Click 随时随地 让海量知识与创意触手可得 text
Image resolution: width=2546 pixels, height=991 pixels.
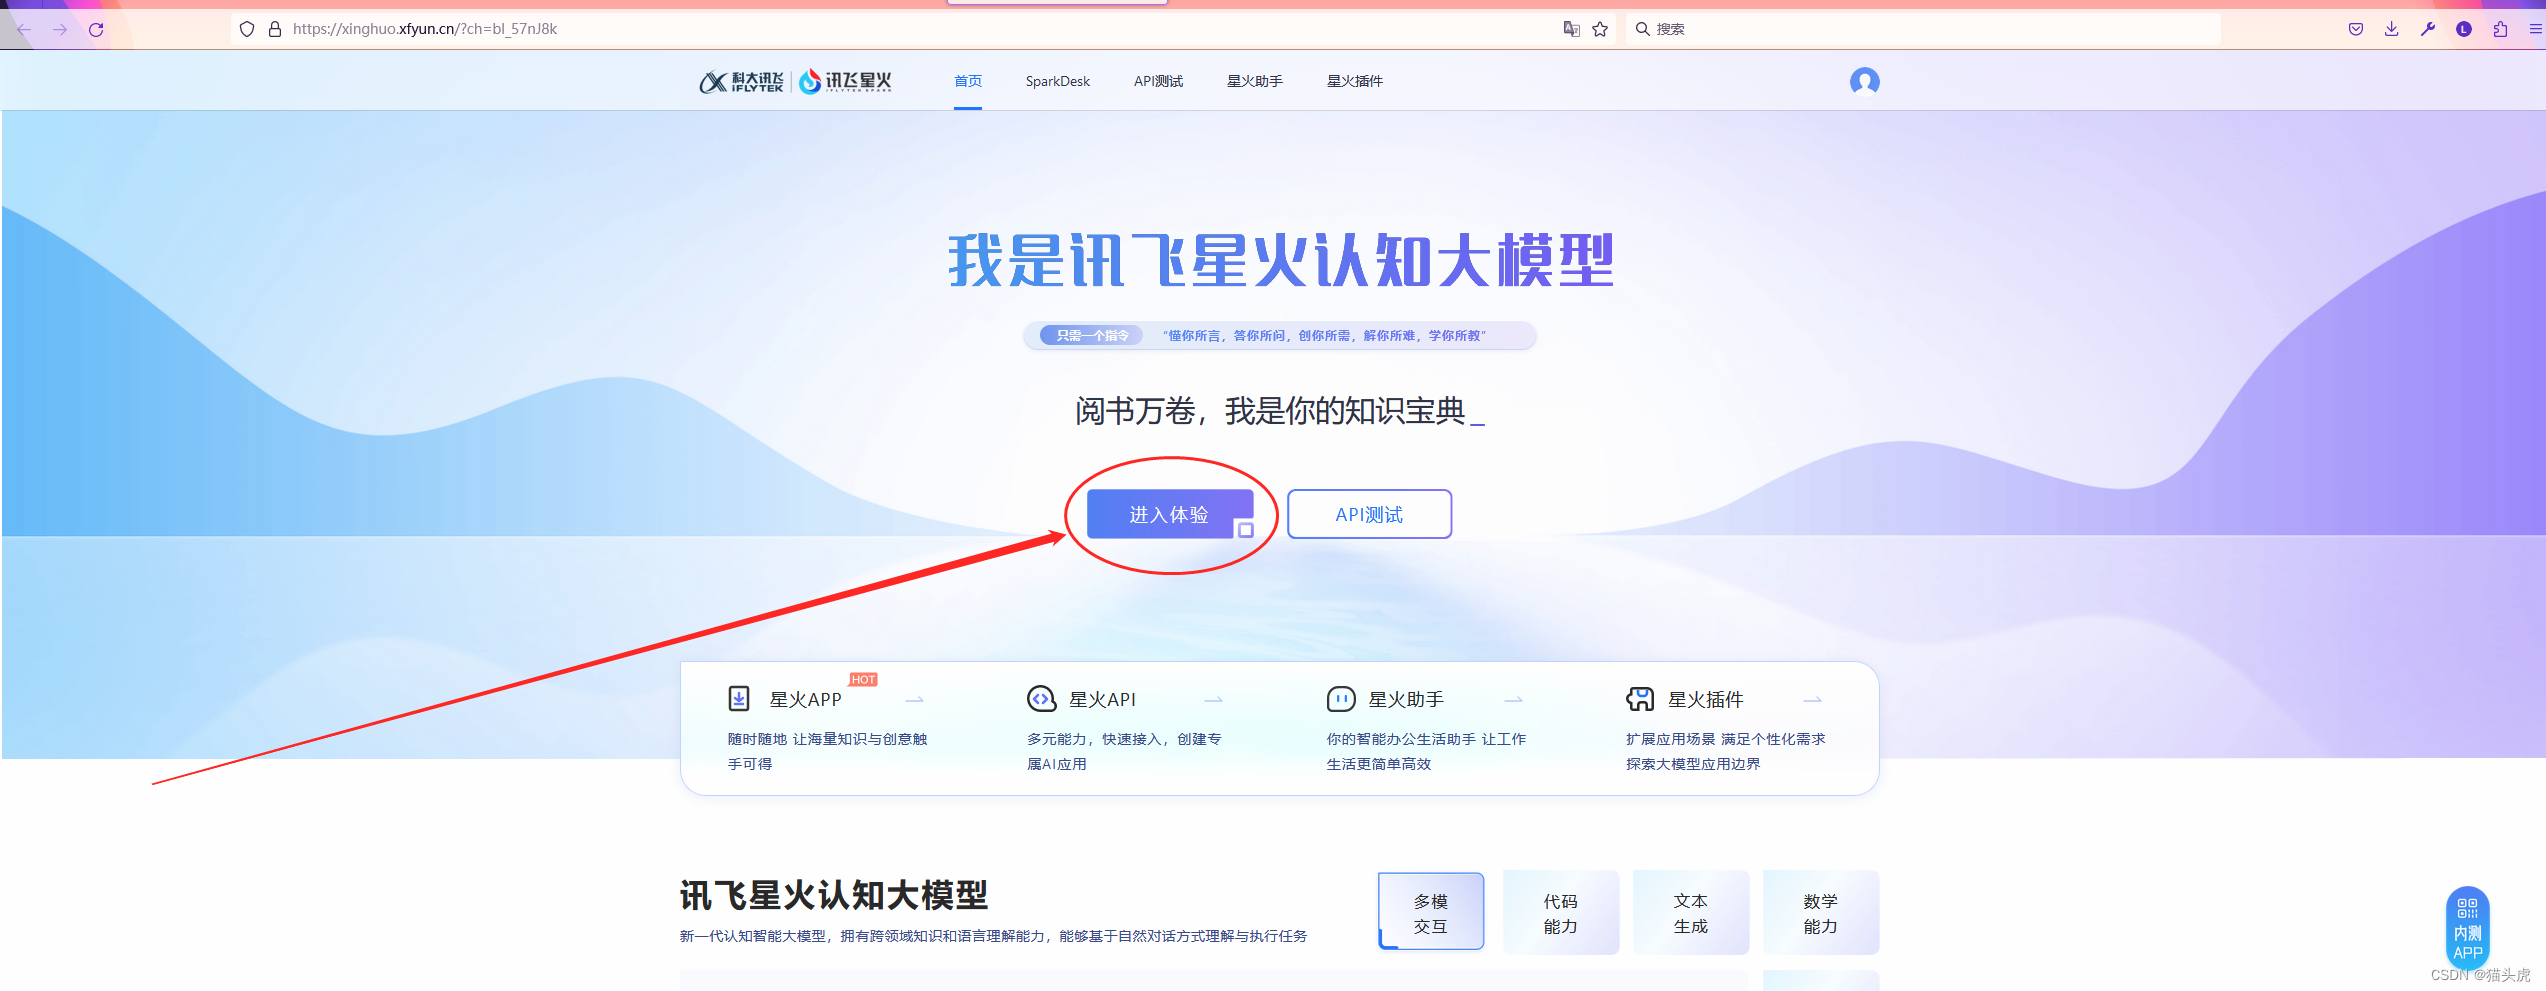828,751
